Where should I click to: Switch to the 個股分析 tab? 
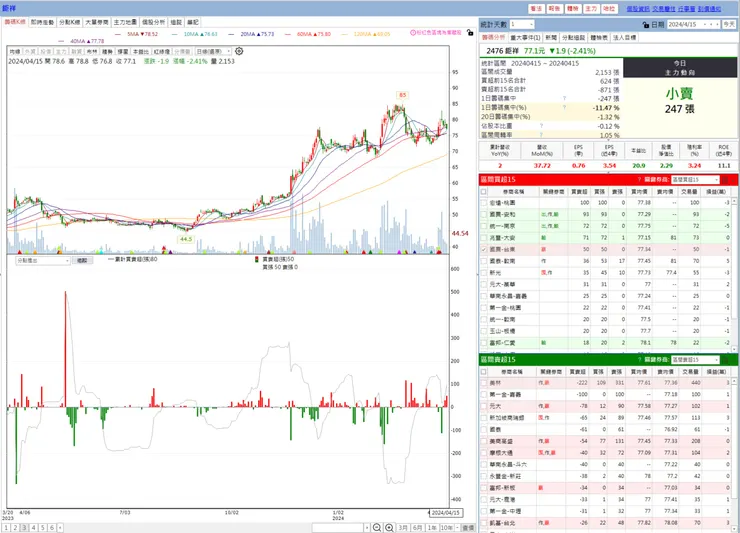pos(153,22)
